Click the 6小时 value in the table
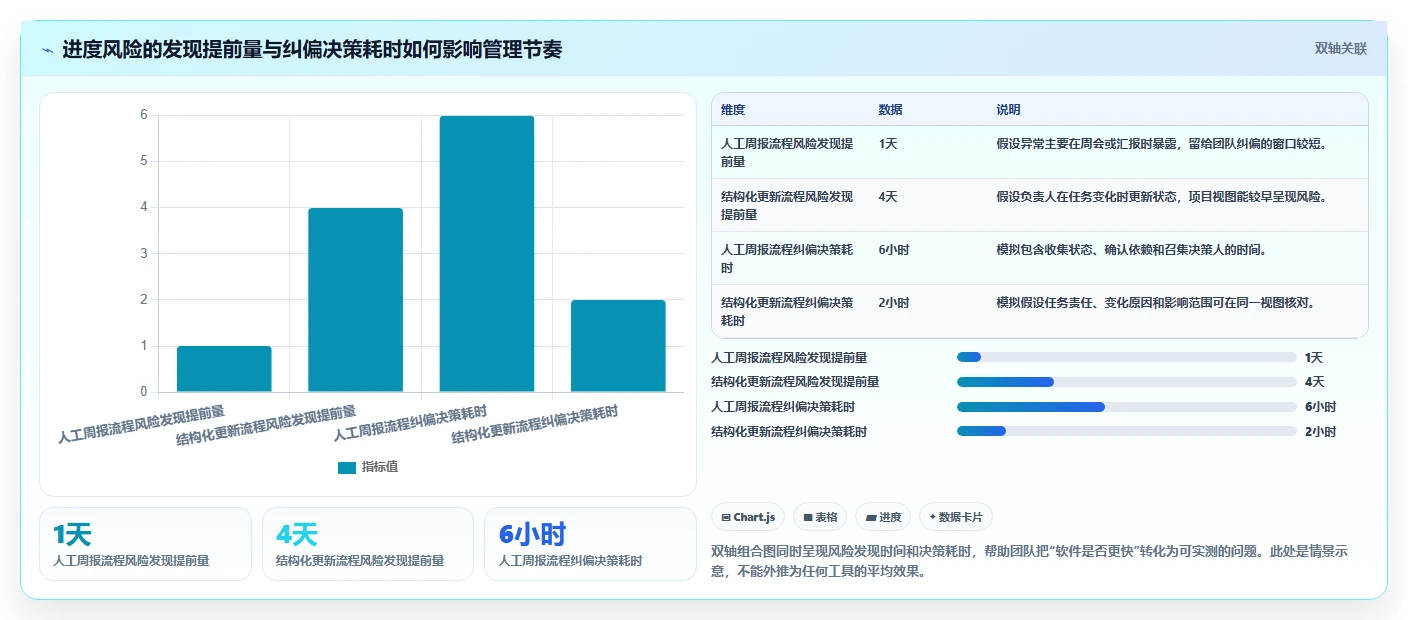 (894, 250)
